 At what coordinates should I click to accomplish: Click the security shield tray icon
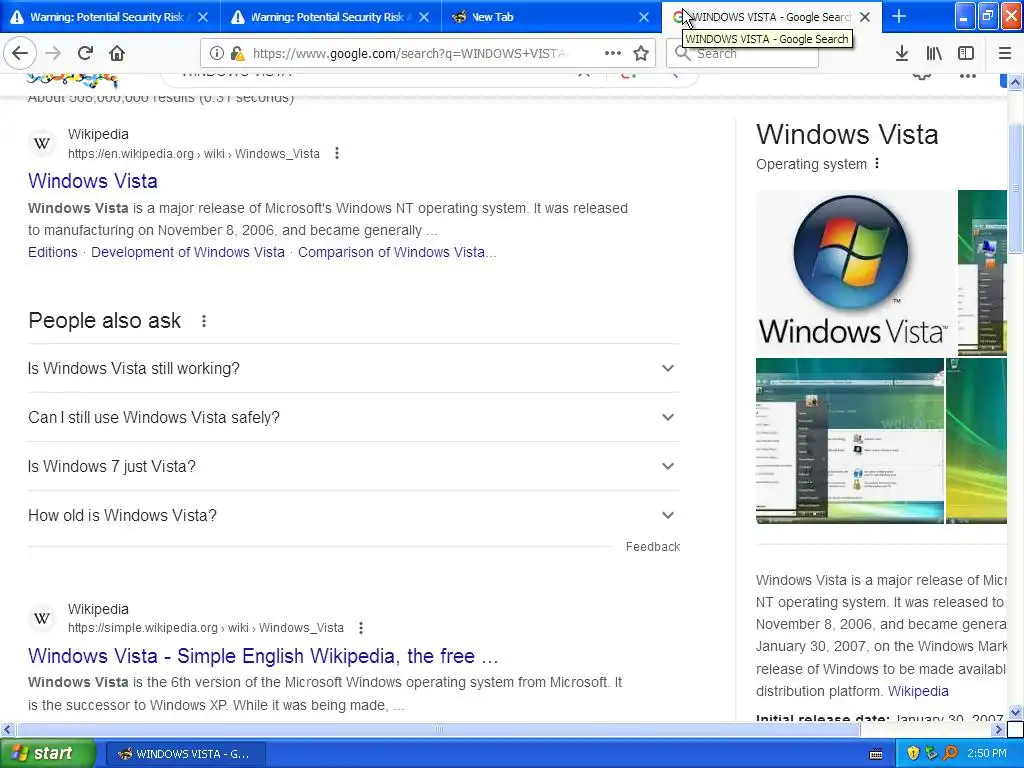(x=913, y=753)
